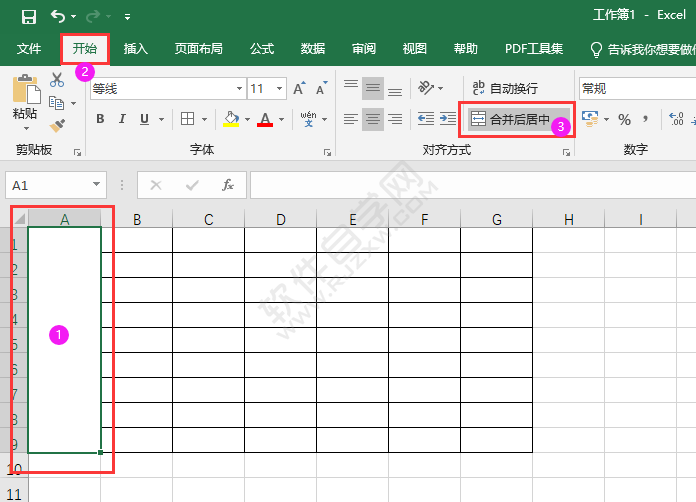Toggle Underline formatting
Viewport: 696px width, 502px height.
[144, 119]
